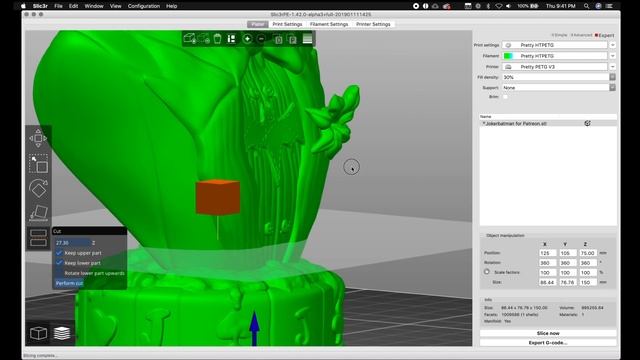Click the blue Z-axis arrow handle

coord(254,328)
